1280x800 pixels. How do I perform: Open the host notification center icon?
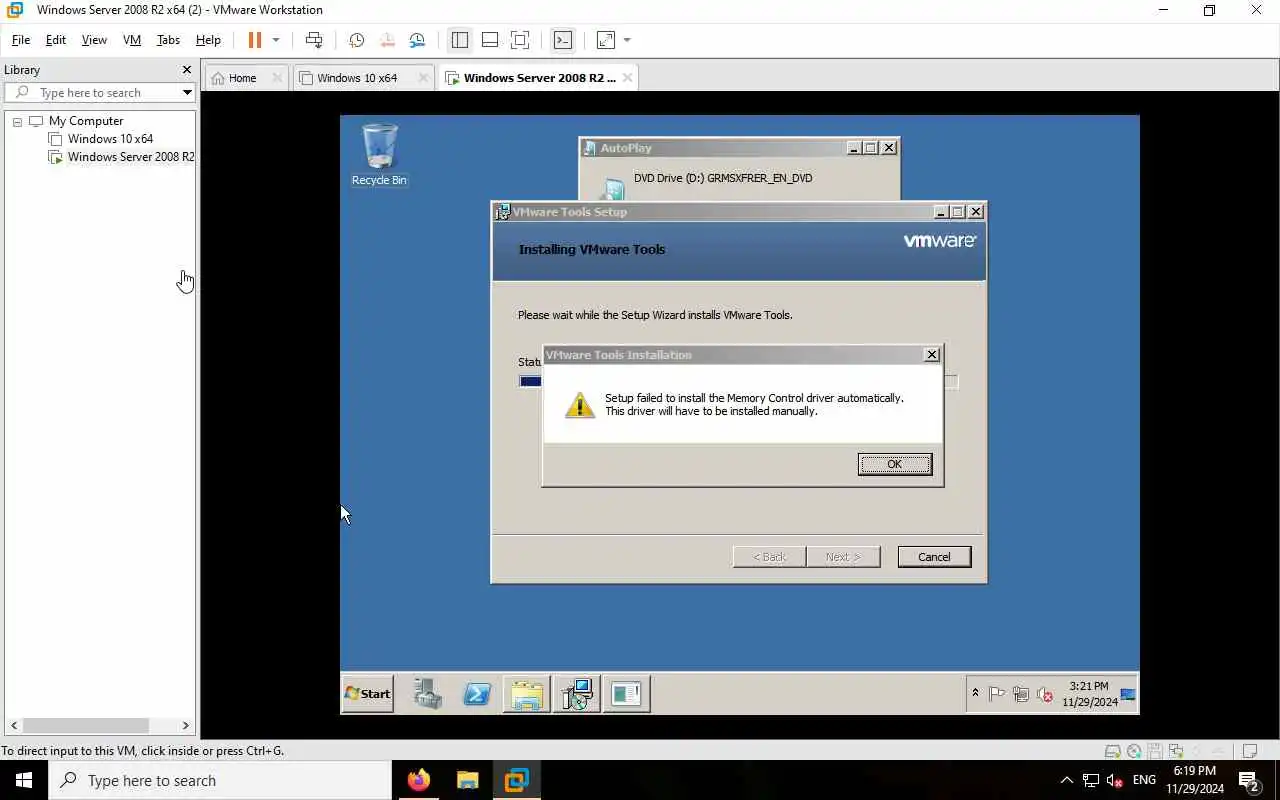point(1248,780)
